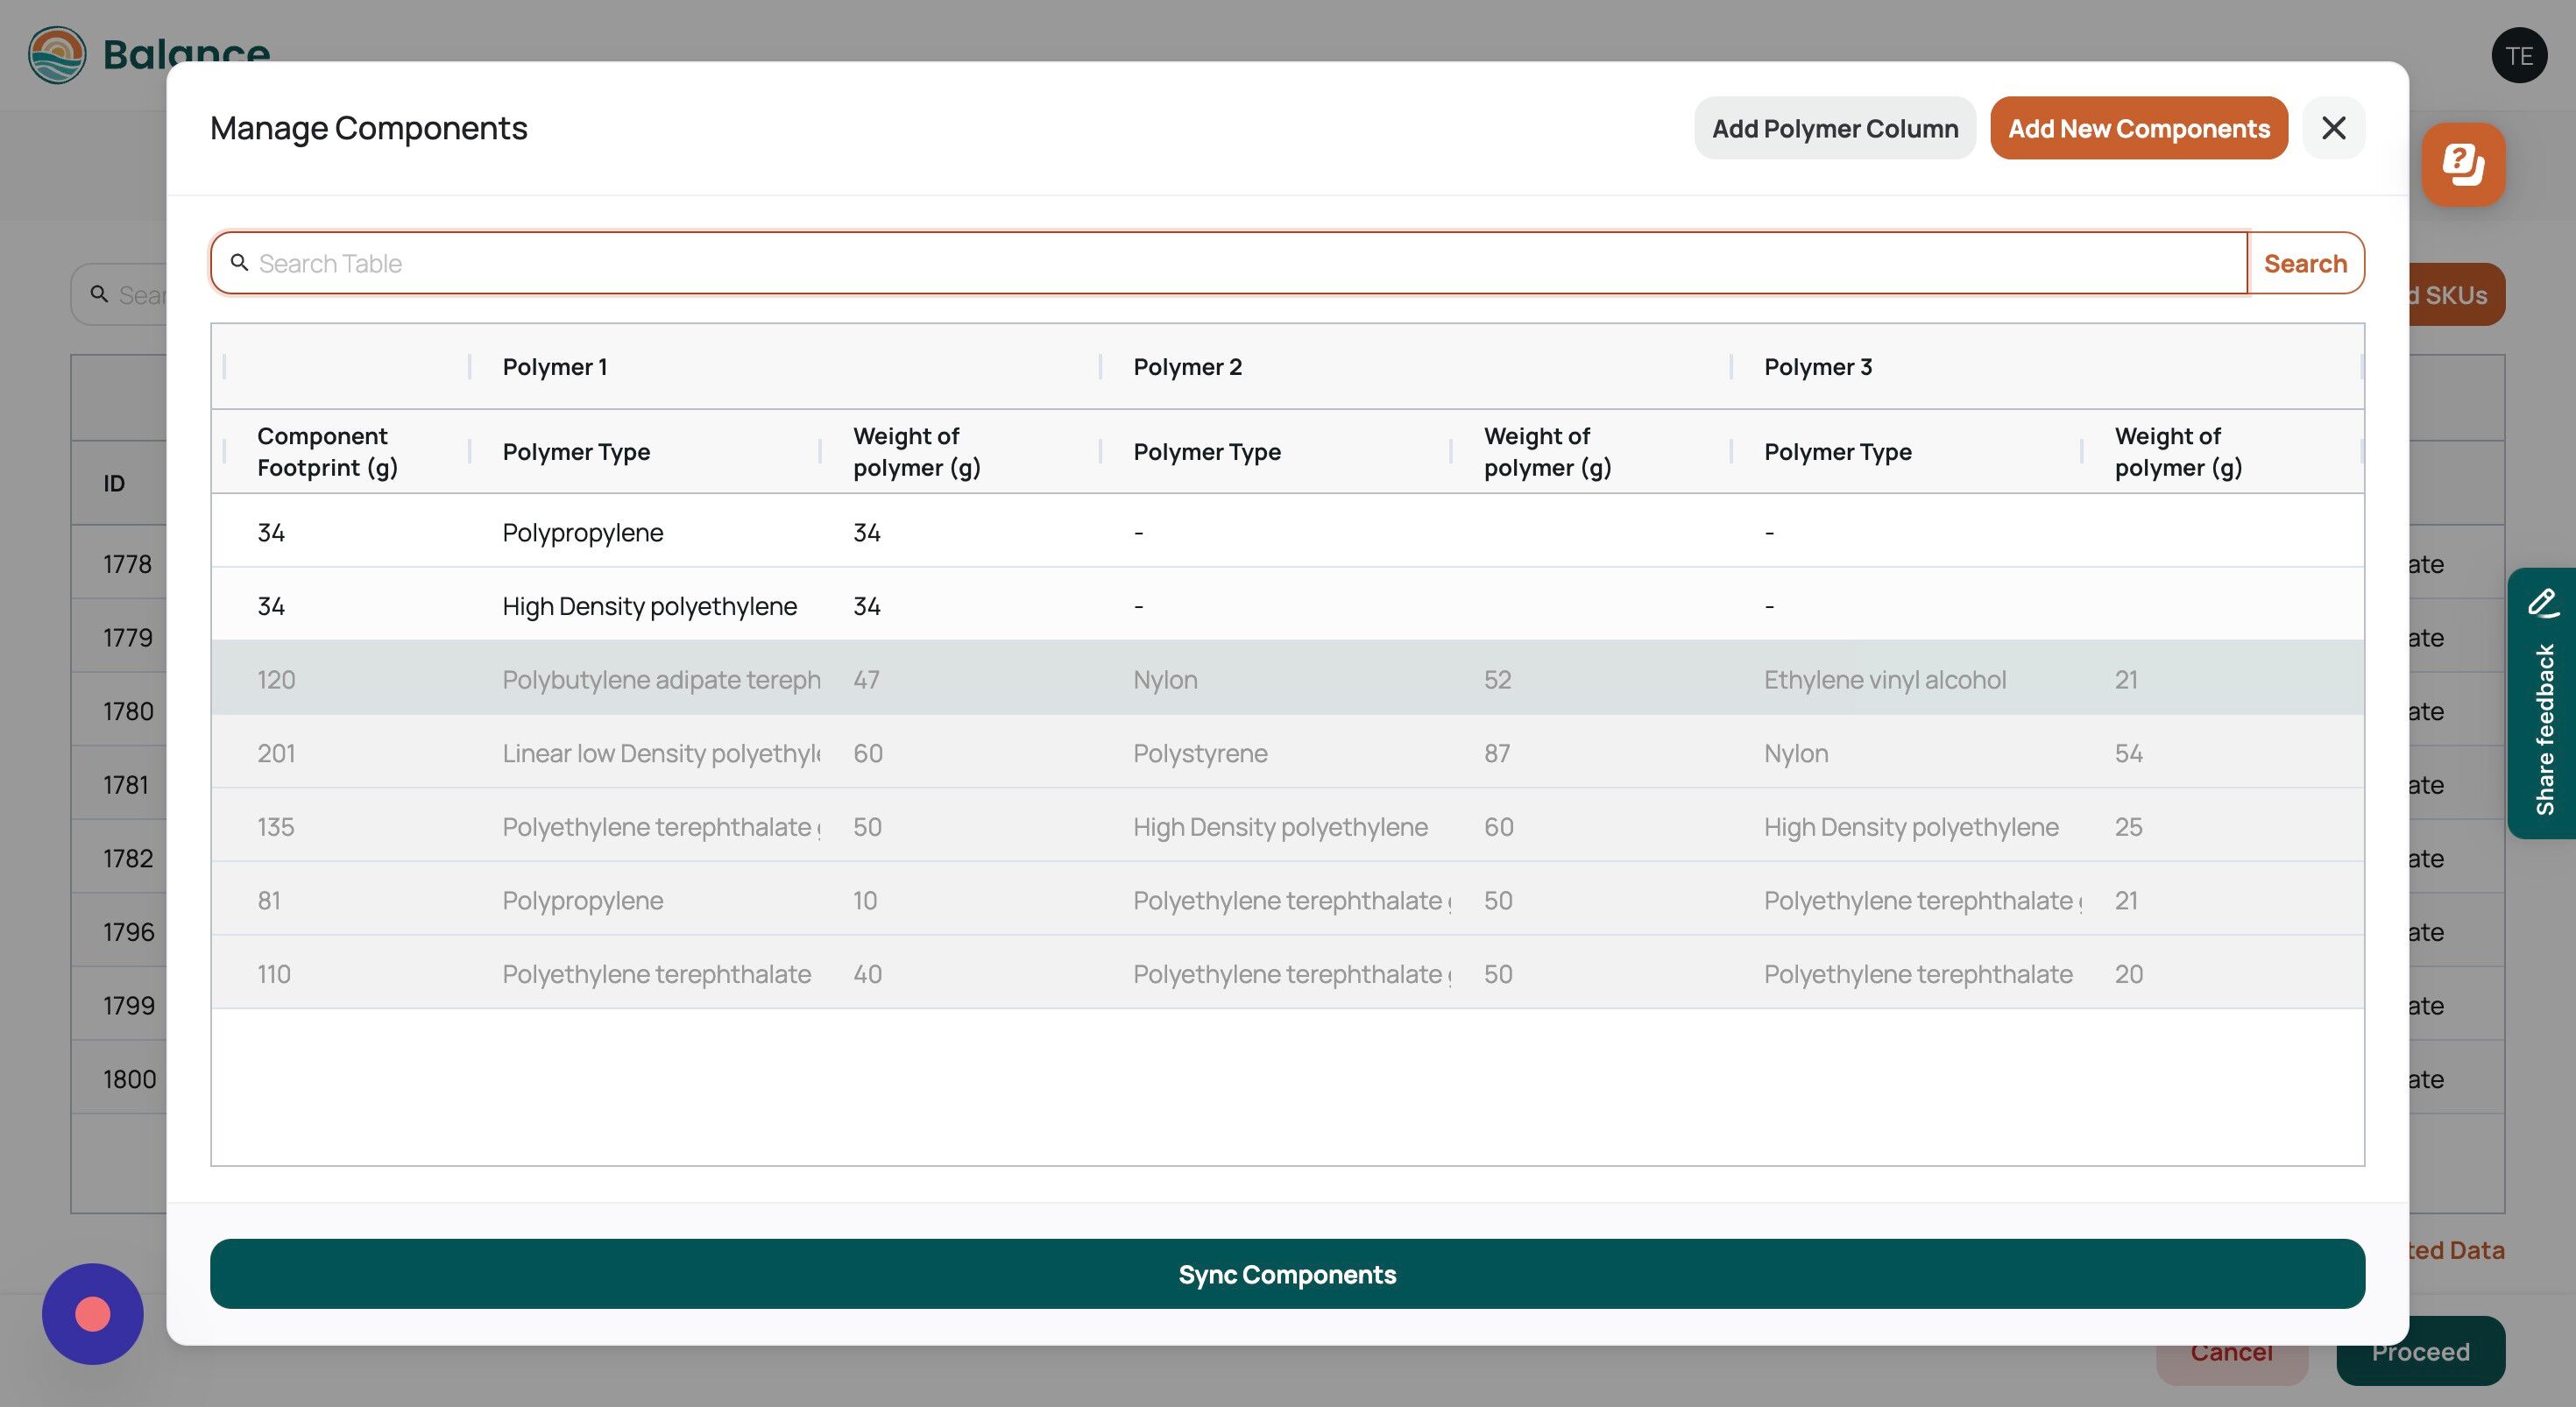Image resolution: width=2576 pixels, height=1407 pixels.
Task: Click the Proceed button in background page
Action: 2420,1351
